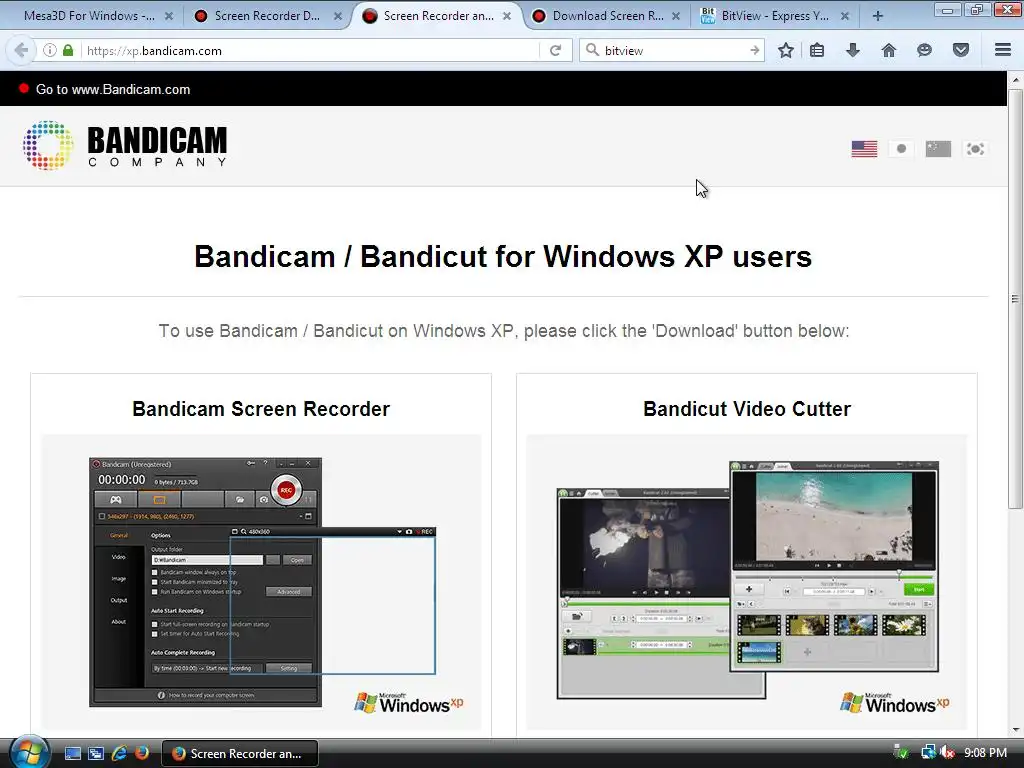Open the chat smiley toolbar icon
The height and width of the screenshot is (768, 1024).
click(924, 50)
